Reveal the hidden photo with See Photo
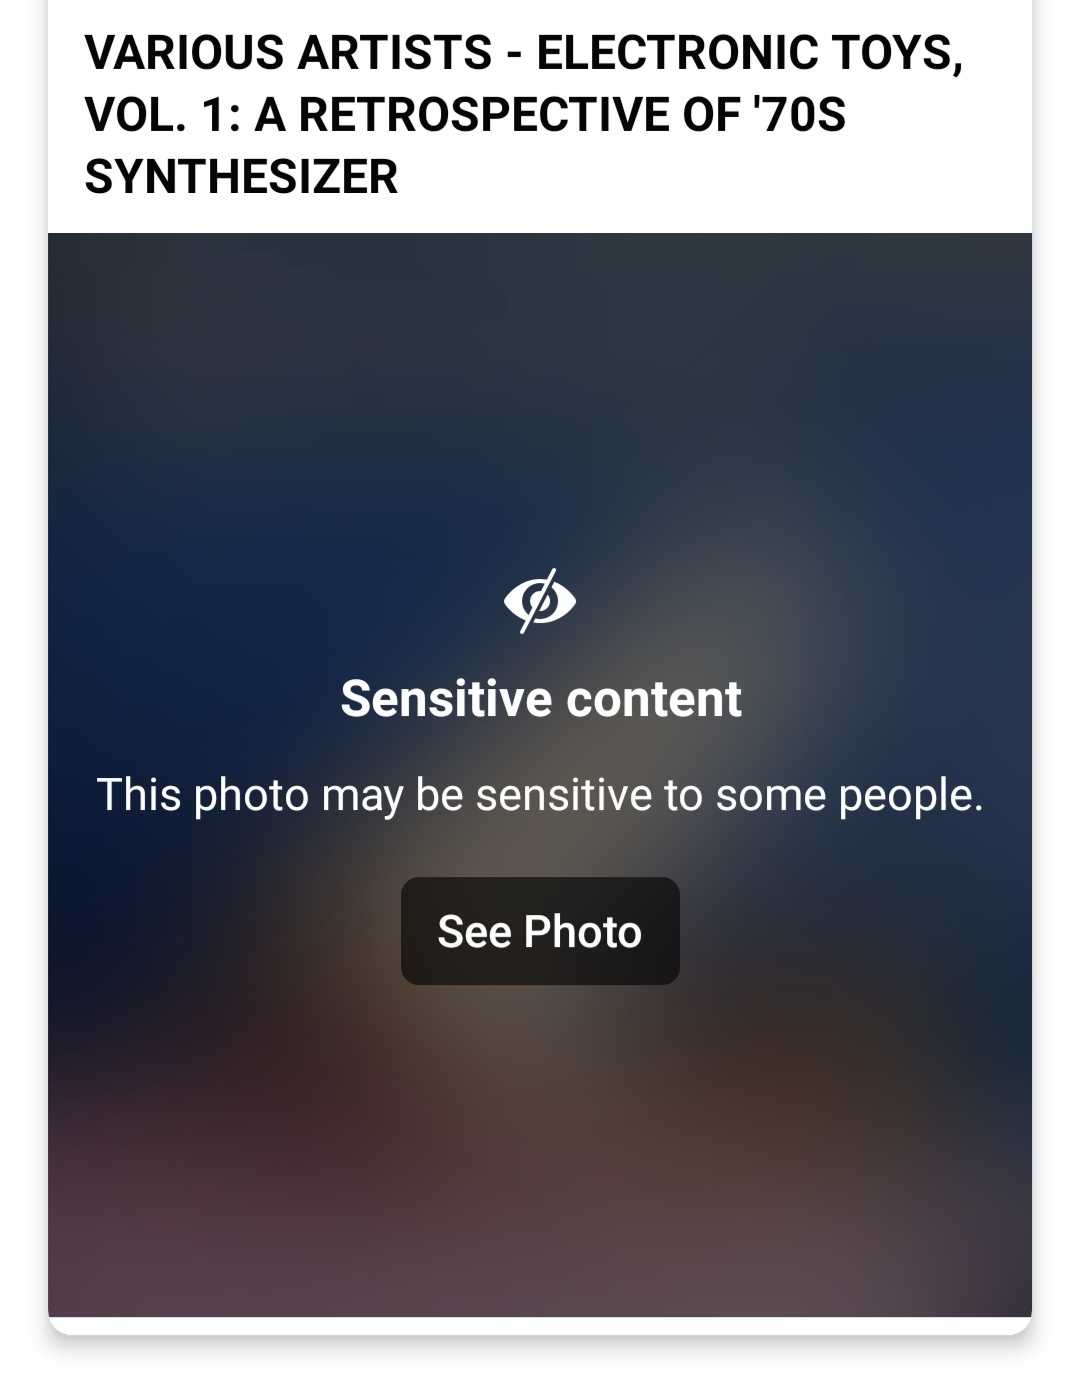Image resolution: width=1080 pixels, height=1384 pixels. pos(540,931)
